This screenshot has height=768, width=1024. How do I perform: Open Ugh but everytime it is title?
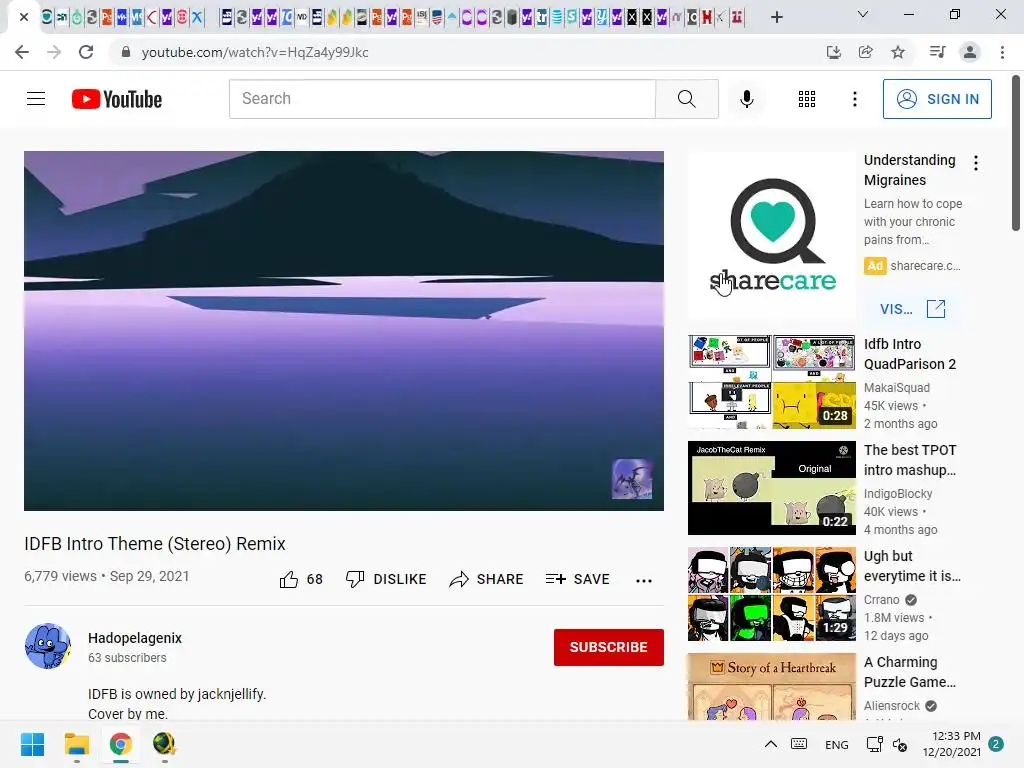pos(912,566)
